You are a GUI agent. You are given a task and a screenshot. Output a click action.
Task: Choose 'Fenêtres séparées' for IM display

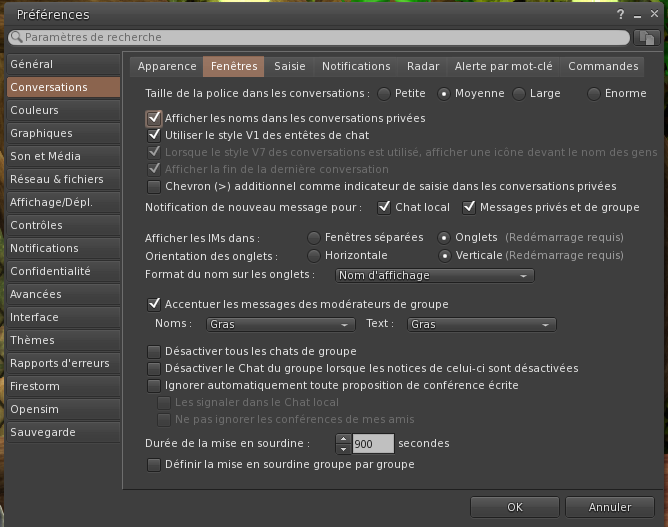click(314, 238)
